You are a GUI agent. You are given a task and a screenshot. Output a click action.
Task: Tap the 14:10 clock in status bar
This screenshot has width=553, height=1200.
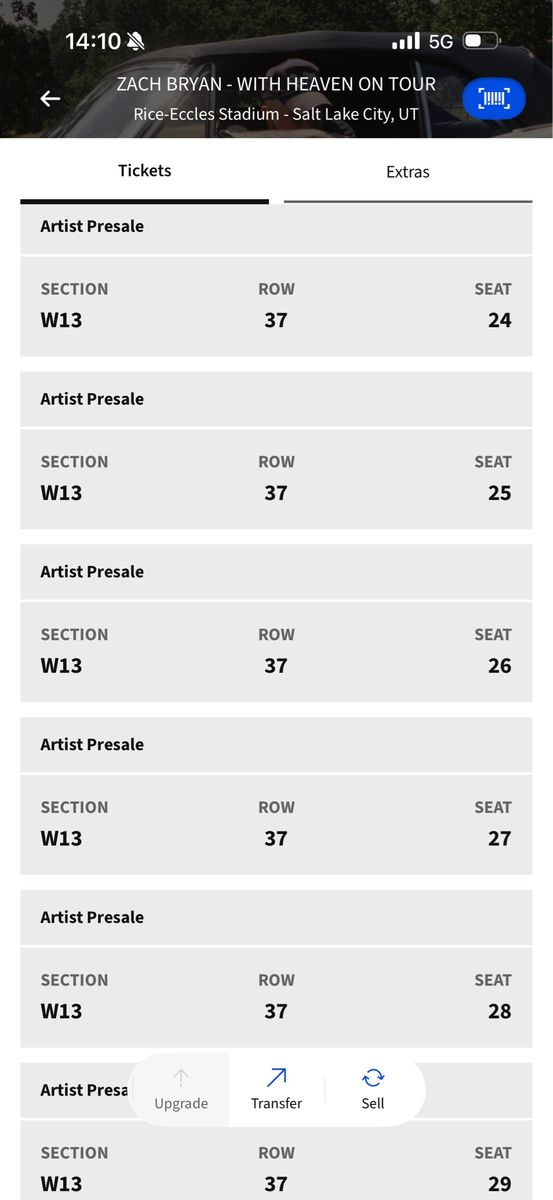click(x=93, y=41)
